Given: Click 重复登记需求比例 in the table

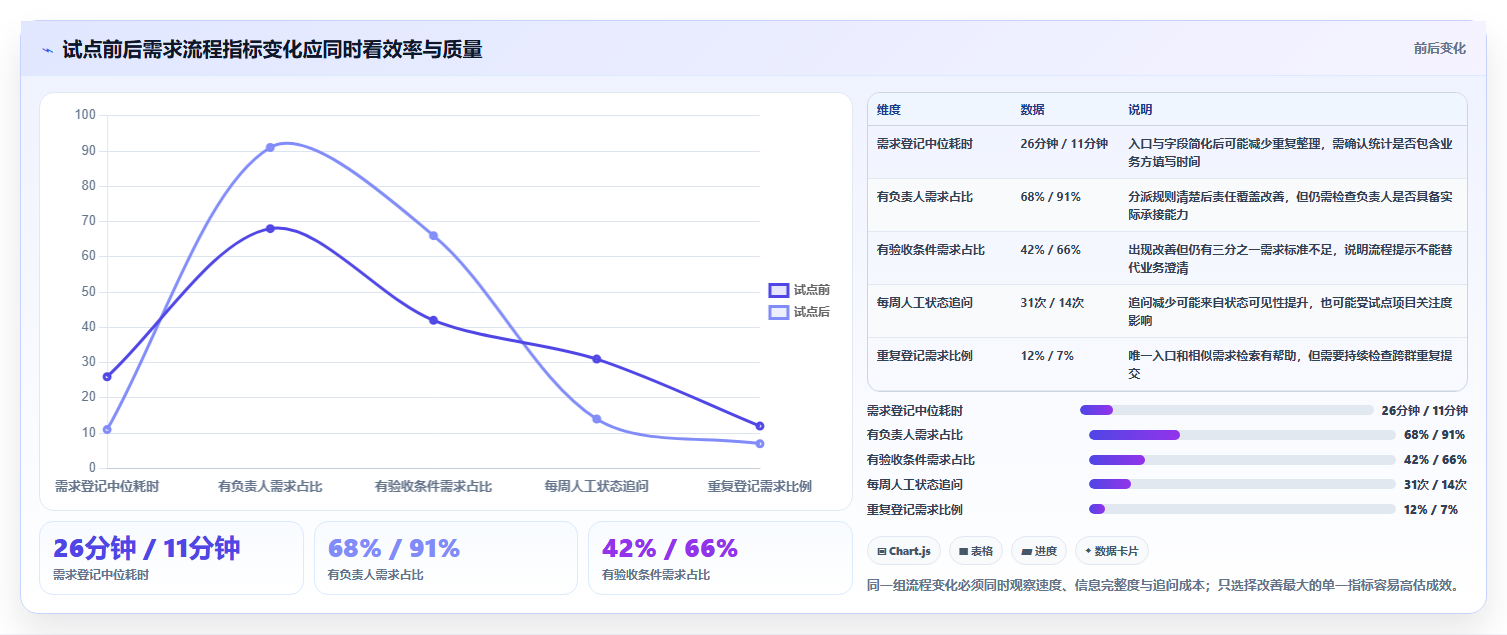Looking at the screenshot, I should click(925, 355).
